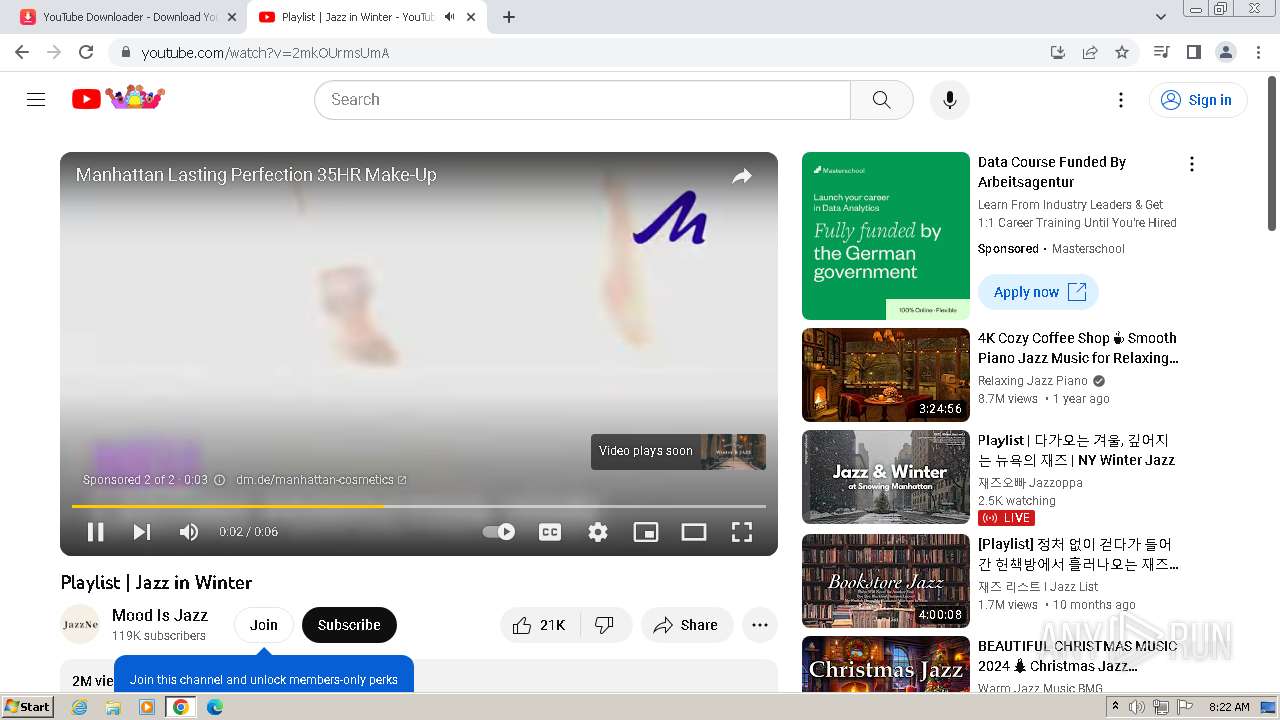Close the Jazz in Winter tab
The width and height of the screenshot is (1280, 720).
coord(471,17)
